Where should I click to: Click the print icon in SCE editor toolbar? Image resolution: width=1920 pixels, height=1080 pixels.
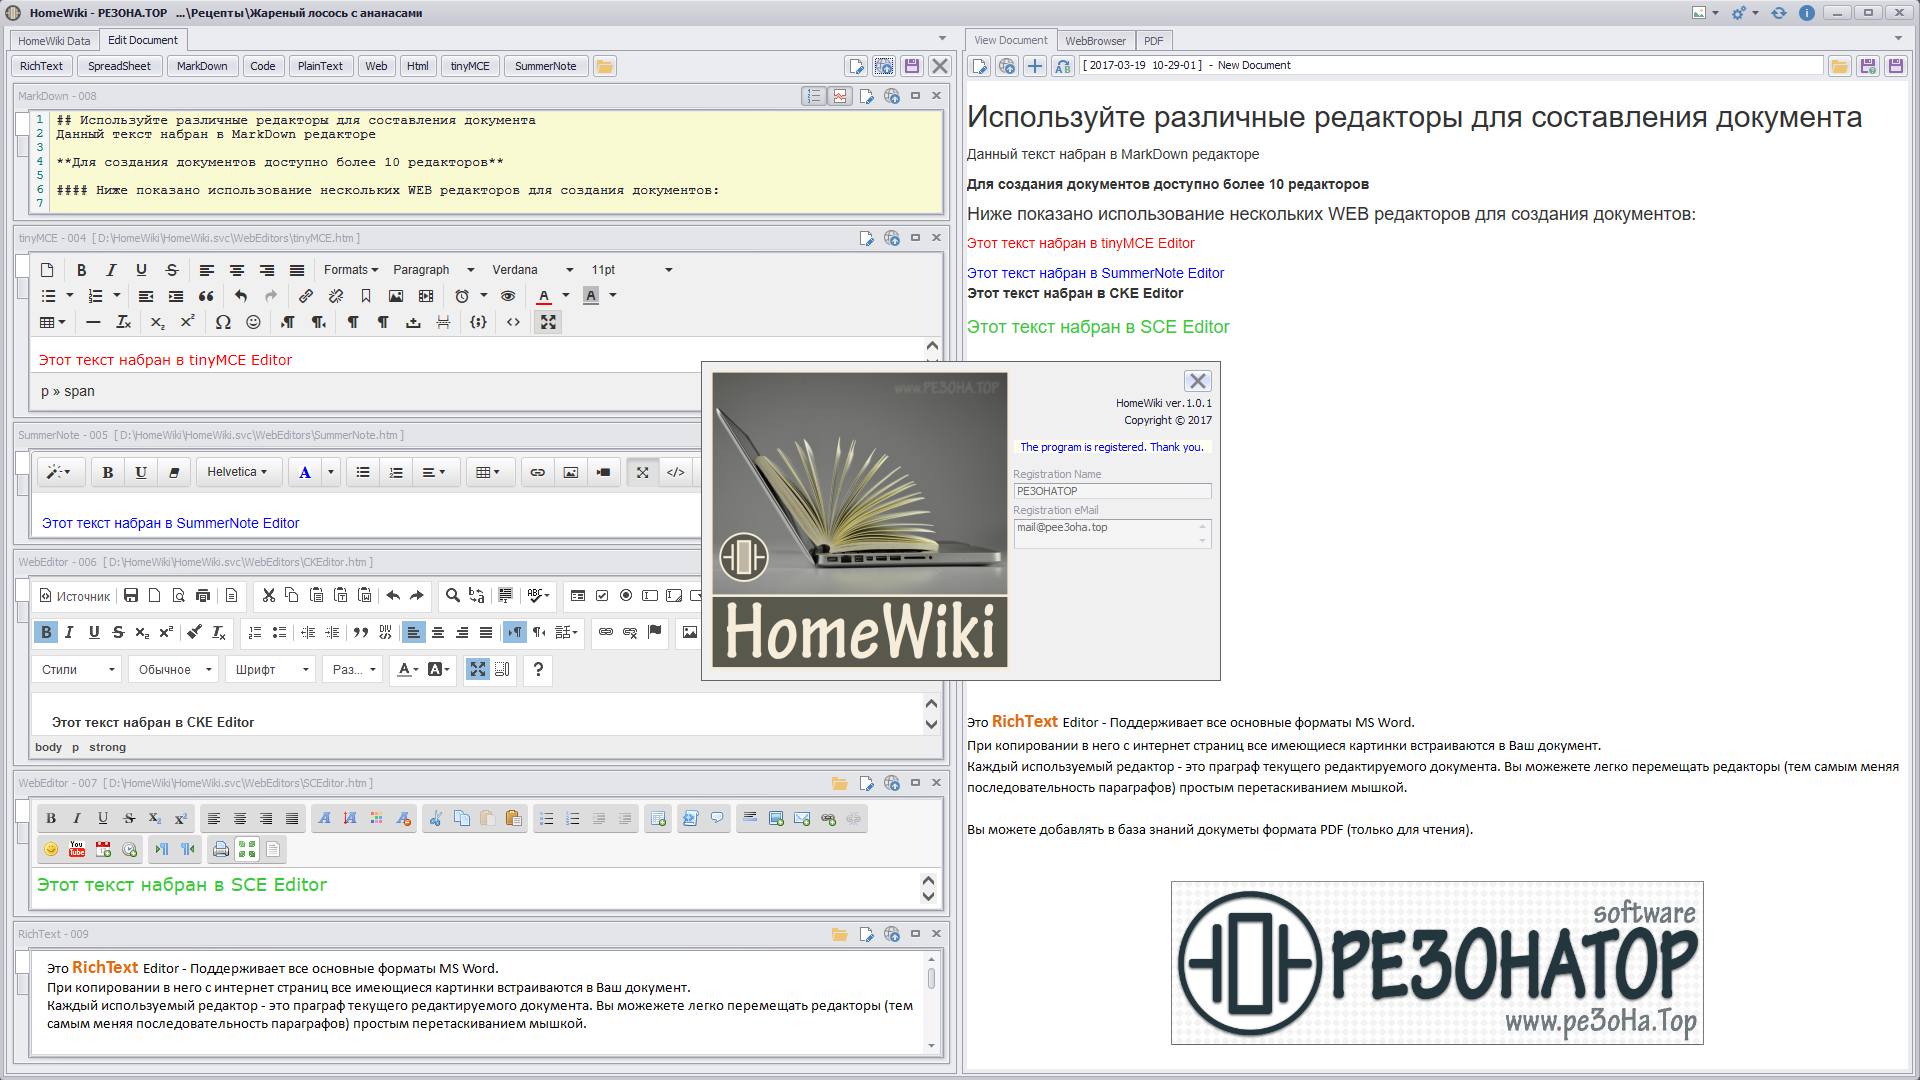click(221, 849)
